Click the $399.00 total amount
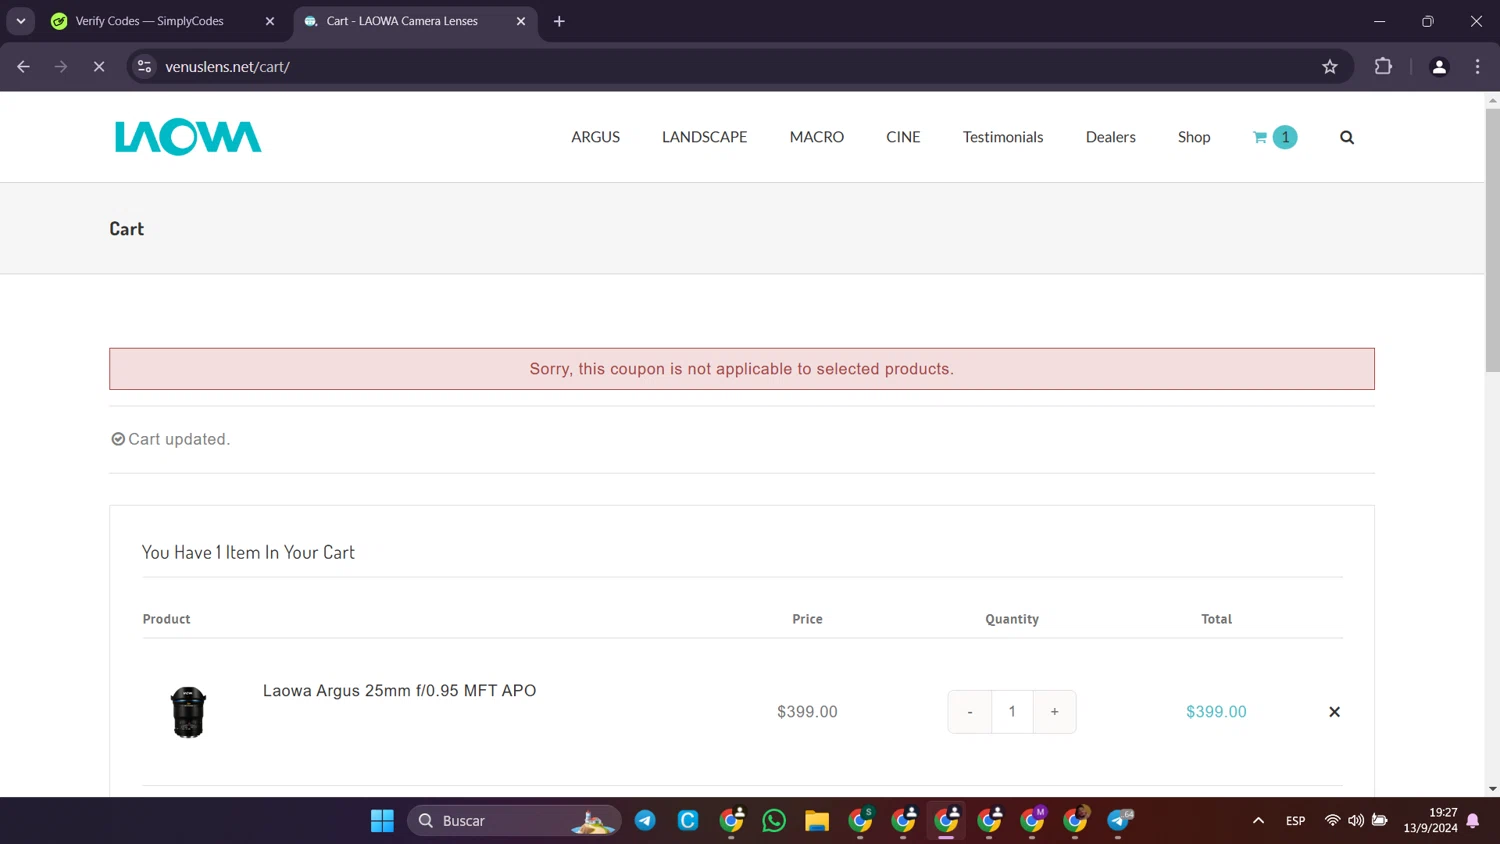This screenshot has height=844, width=1500. pyautogui.click(x=1216, y=712)
